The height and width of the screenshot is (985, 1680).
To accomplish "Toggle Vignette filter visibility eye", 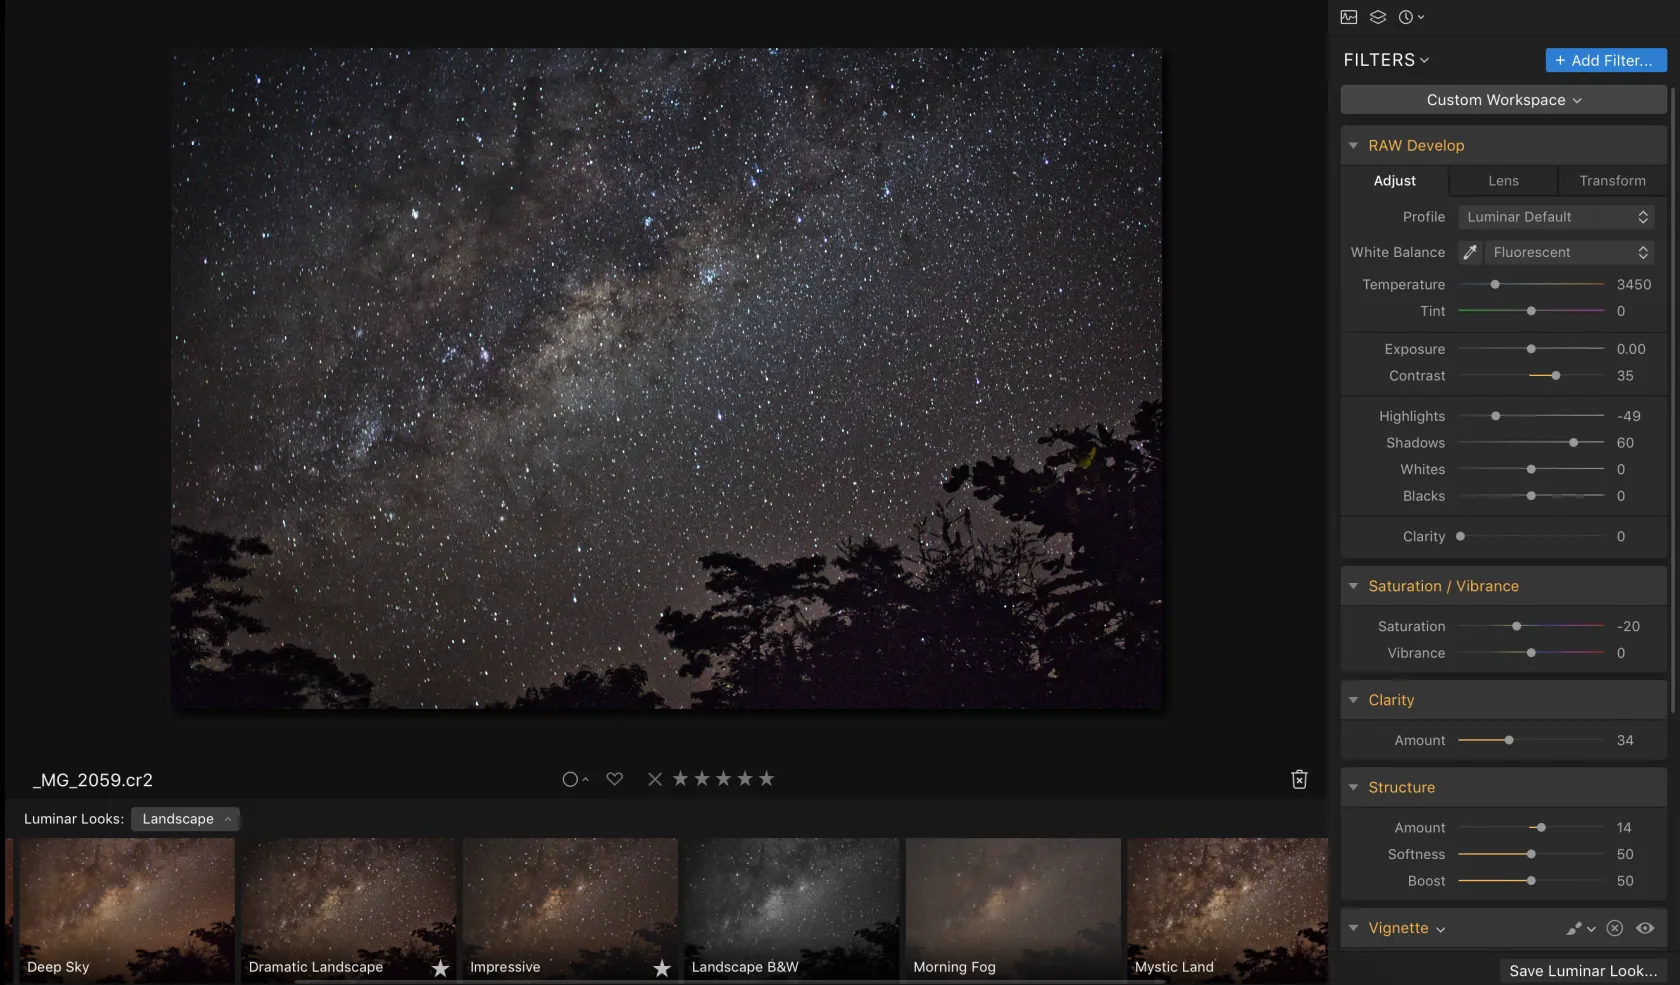I will pos(1645,928).
